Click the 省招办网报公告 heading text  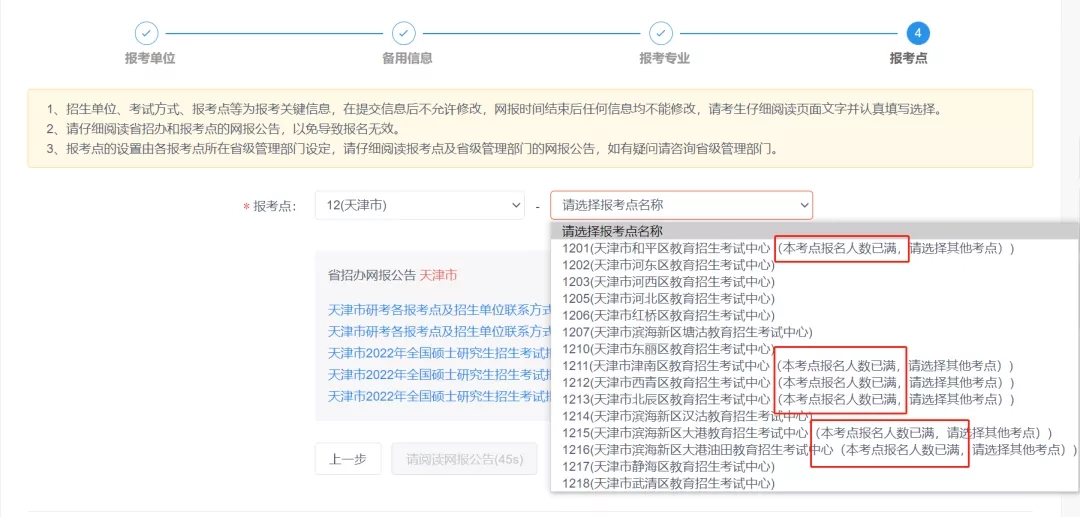pyautogui.click(x=372, y=275)
